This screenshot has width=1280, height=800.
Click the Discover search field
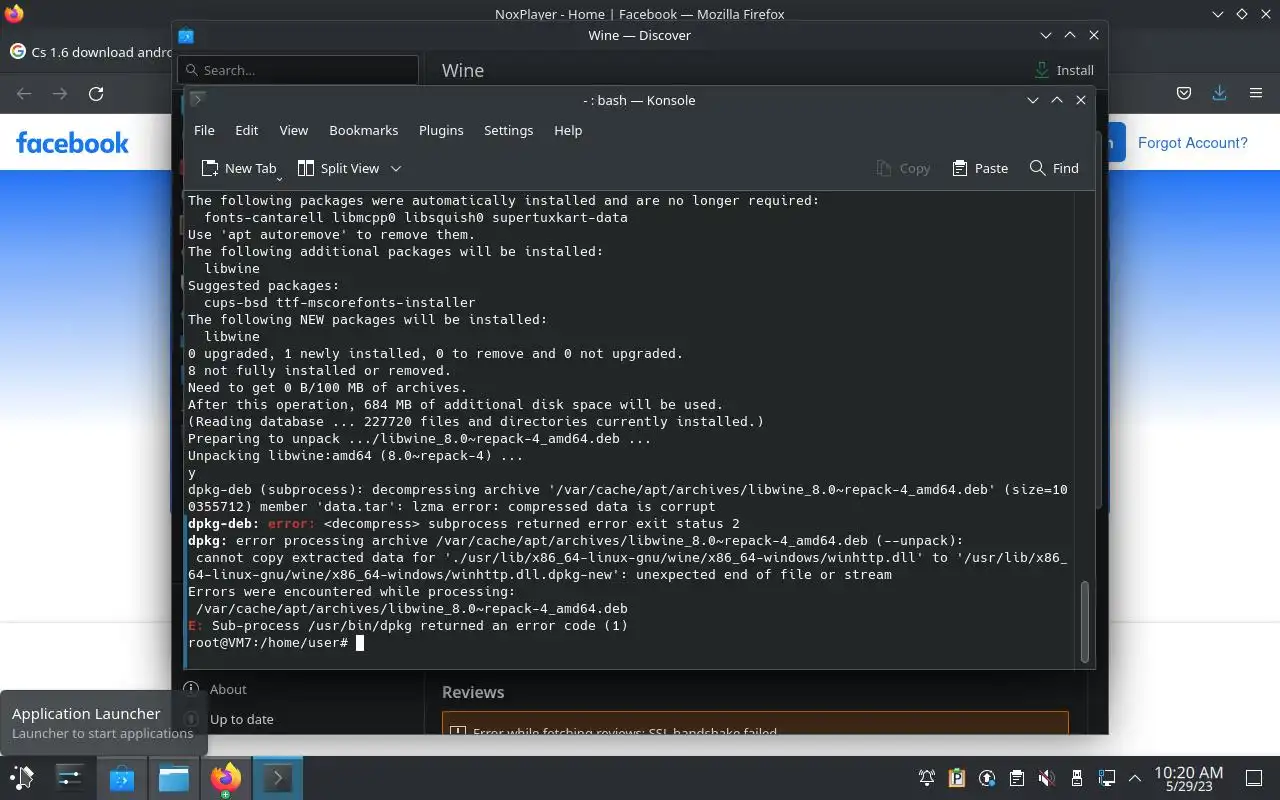(x=298, y=70)
